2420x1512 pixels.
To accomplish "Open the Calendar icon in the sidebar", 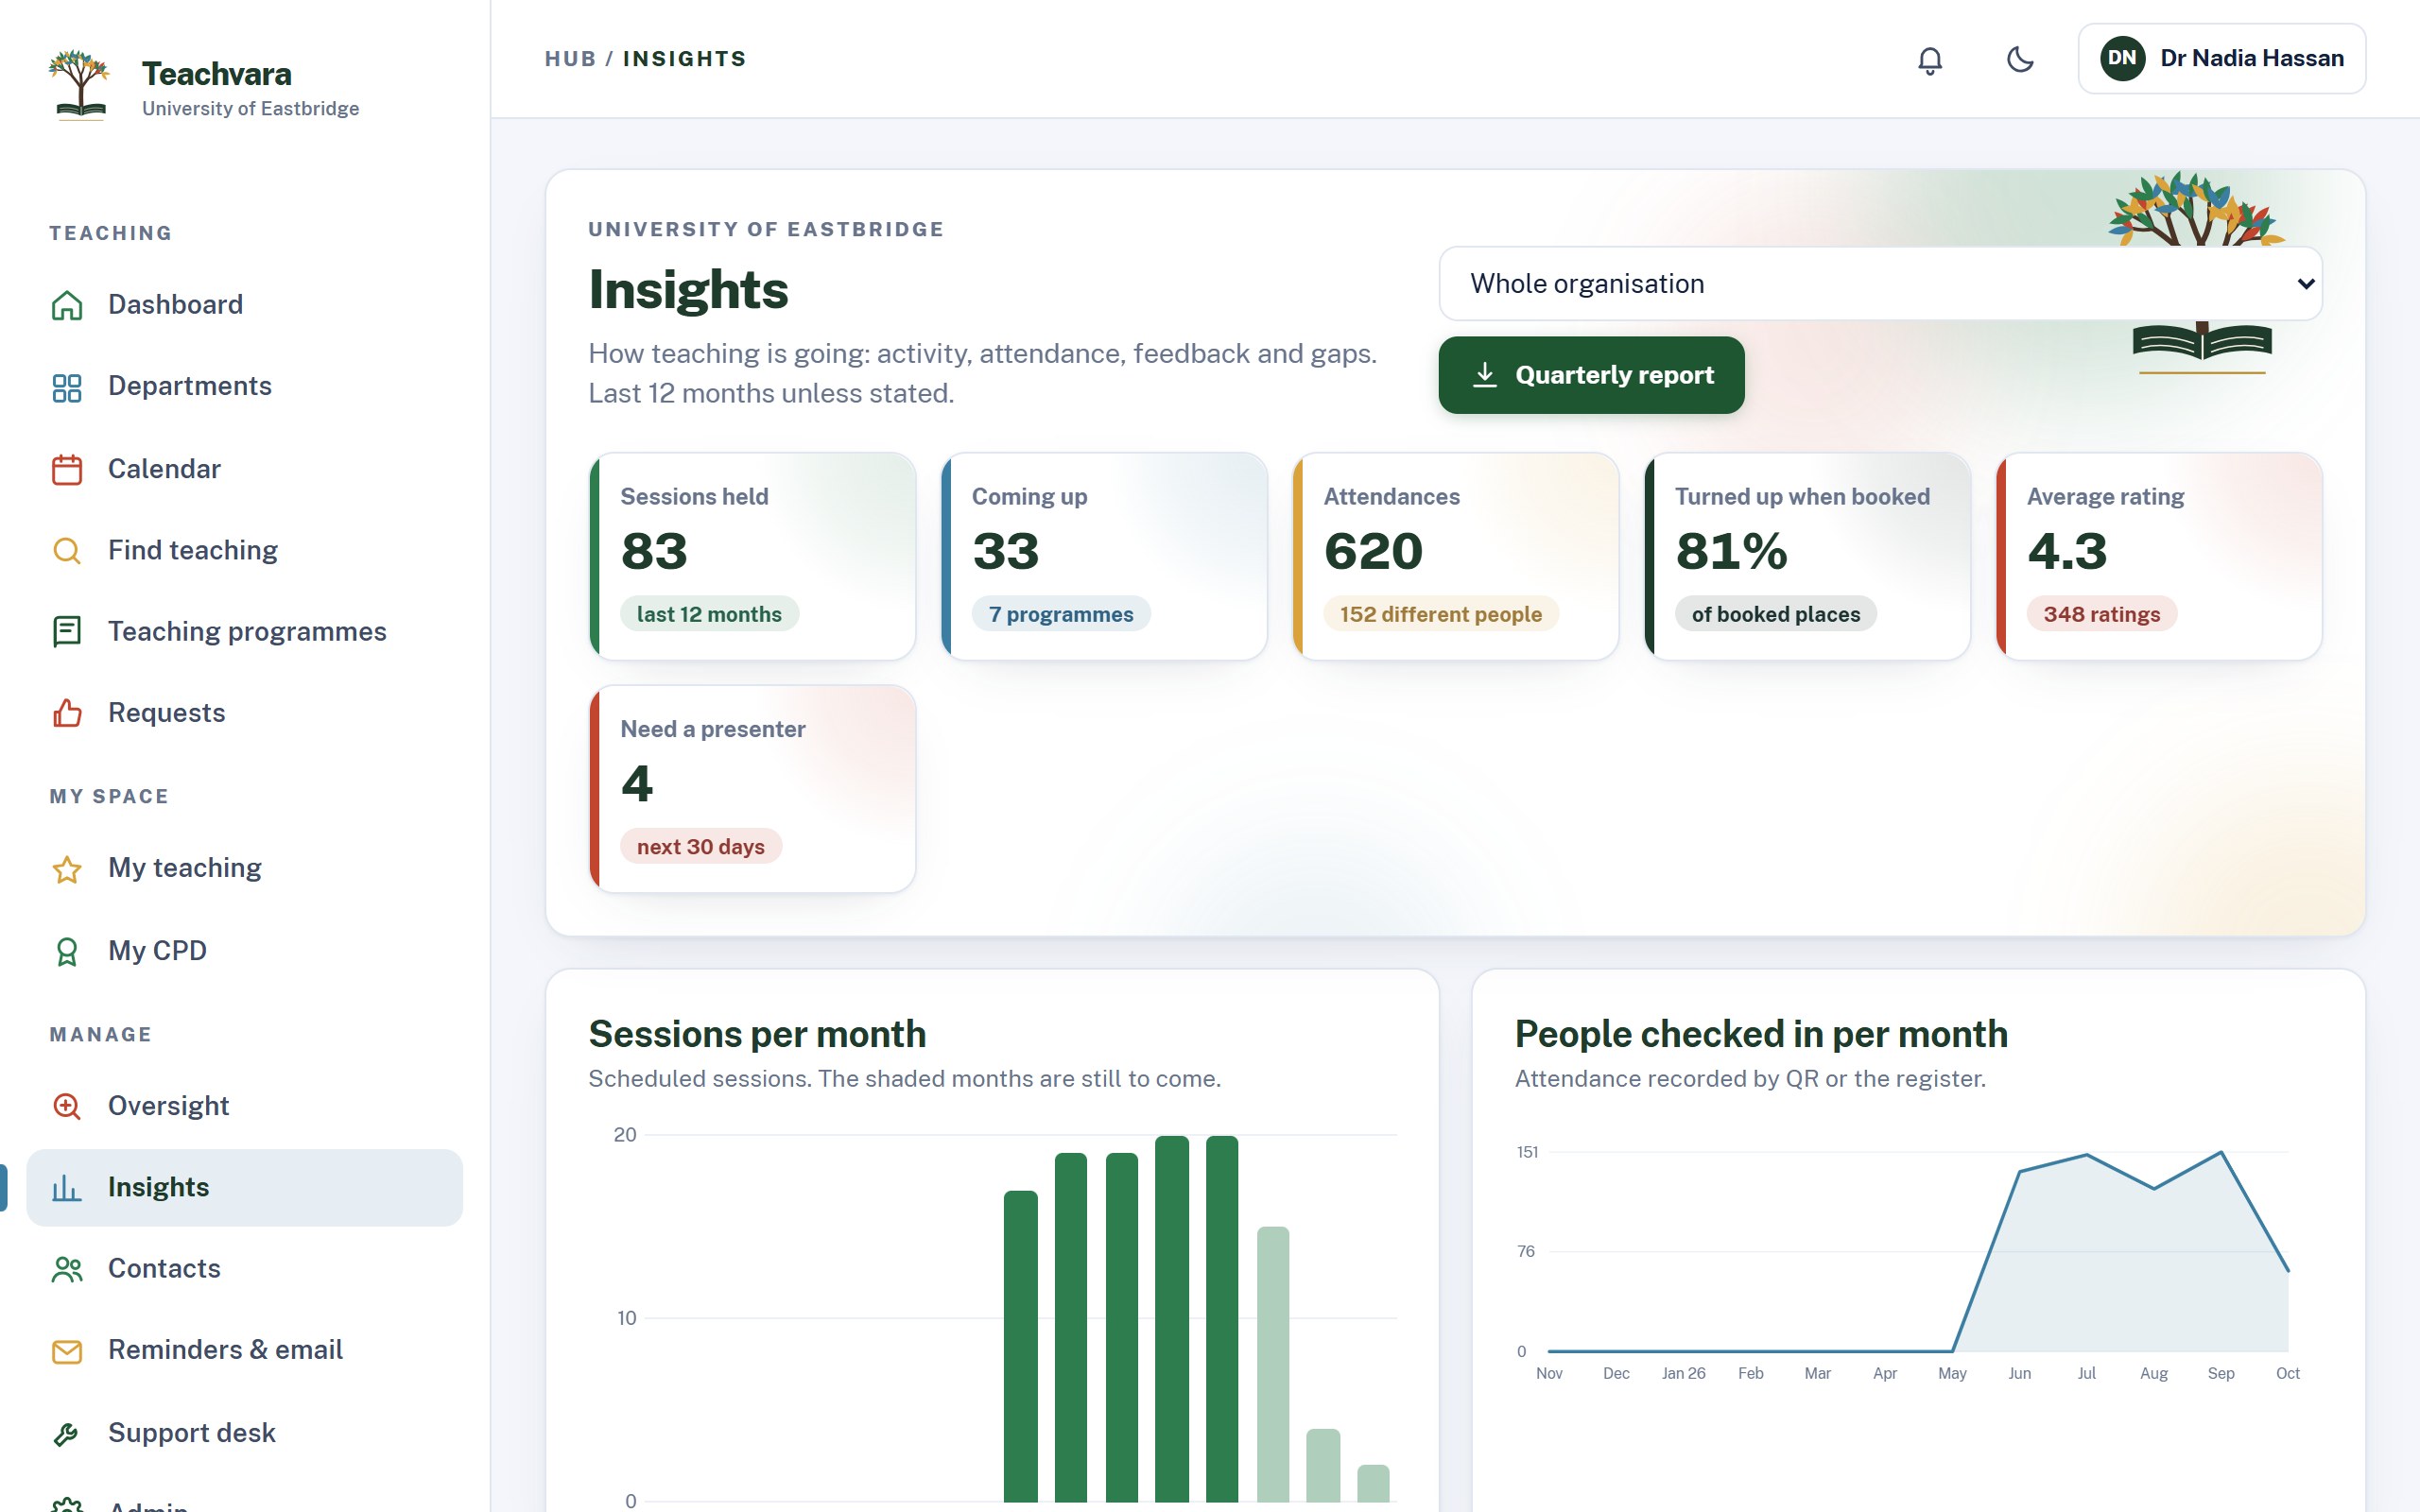I will pos(67,469).
